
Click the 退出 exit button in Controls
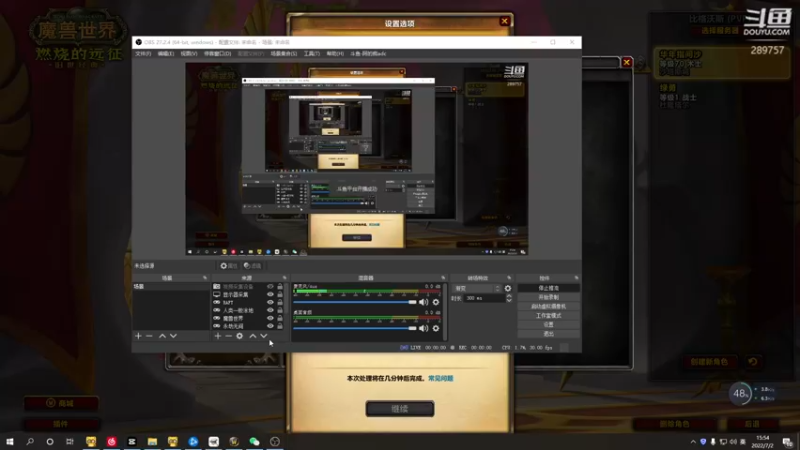548,334
